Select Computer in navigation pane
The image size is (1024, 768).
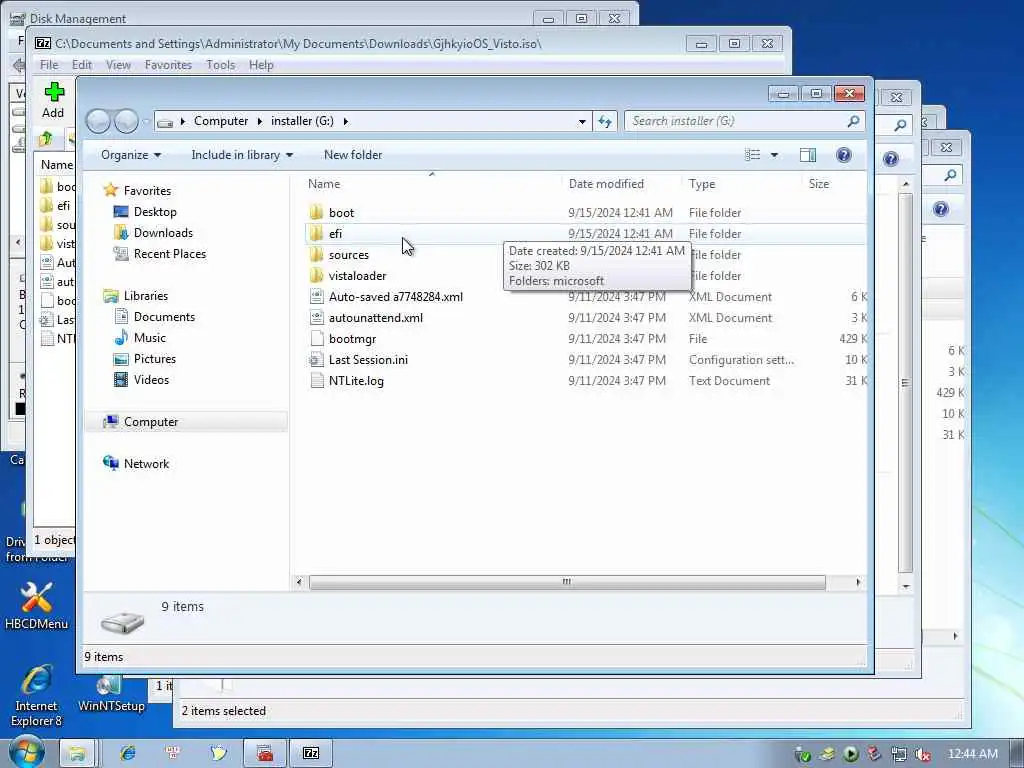(x=150, y=422)
